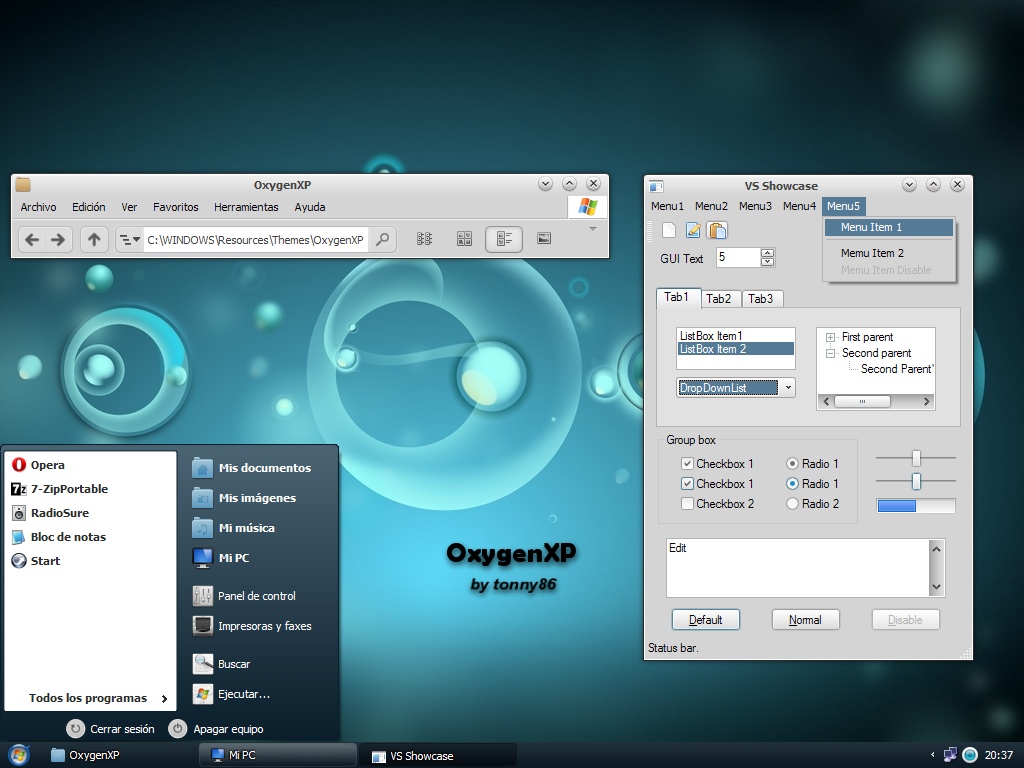Click Cerrar sesión button
Image resolution: width=1024 pixels, height=768 pixels.
tap(111, 729)
